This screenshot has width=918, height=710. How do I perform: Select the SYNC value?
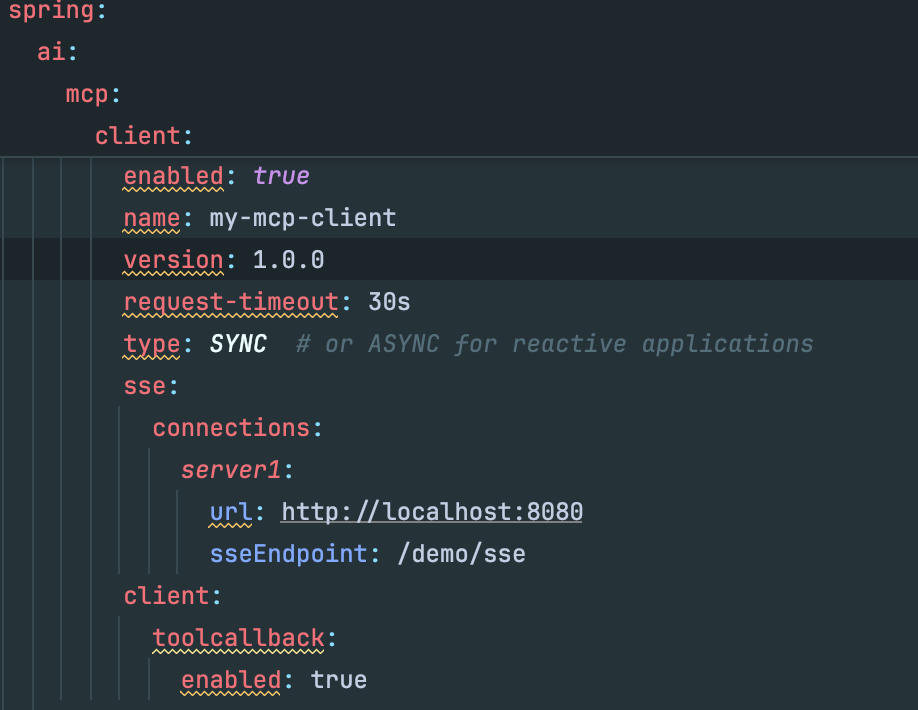coord(239,344)
